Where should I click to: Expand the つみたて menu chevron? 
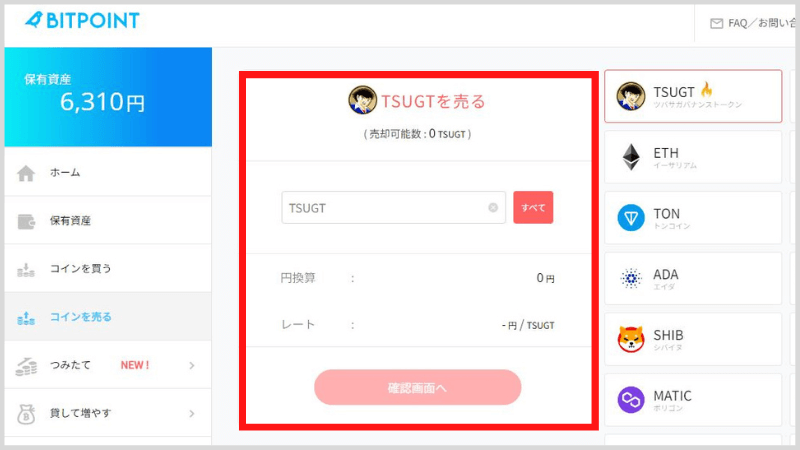[192, 365]
